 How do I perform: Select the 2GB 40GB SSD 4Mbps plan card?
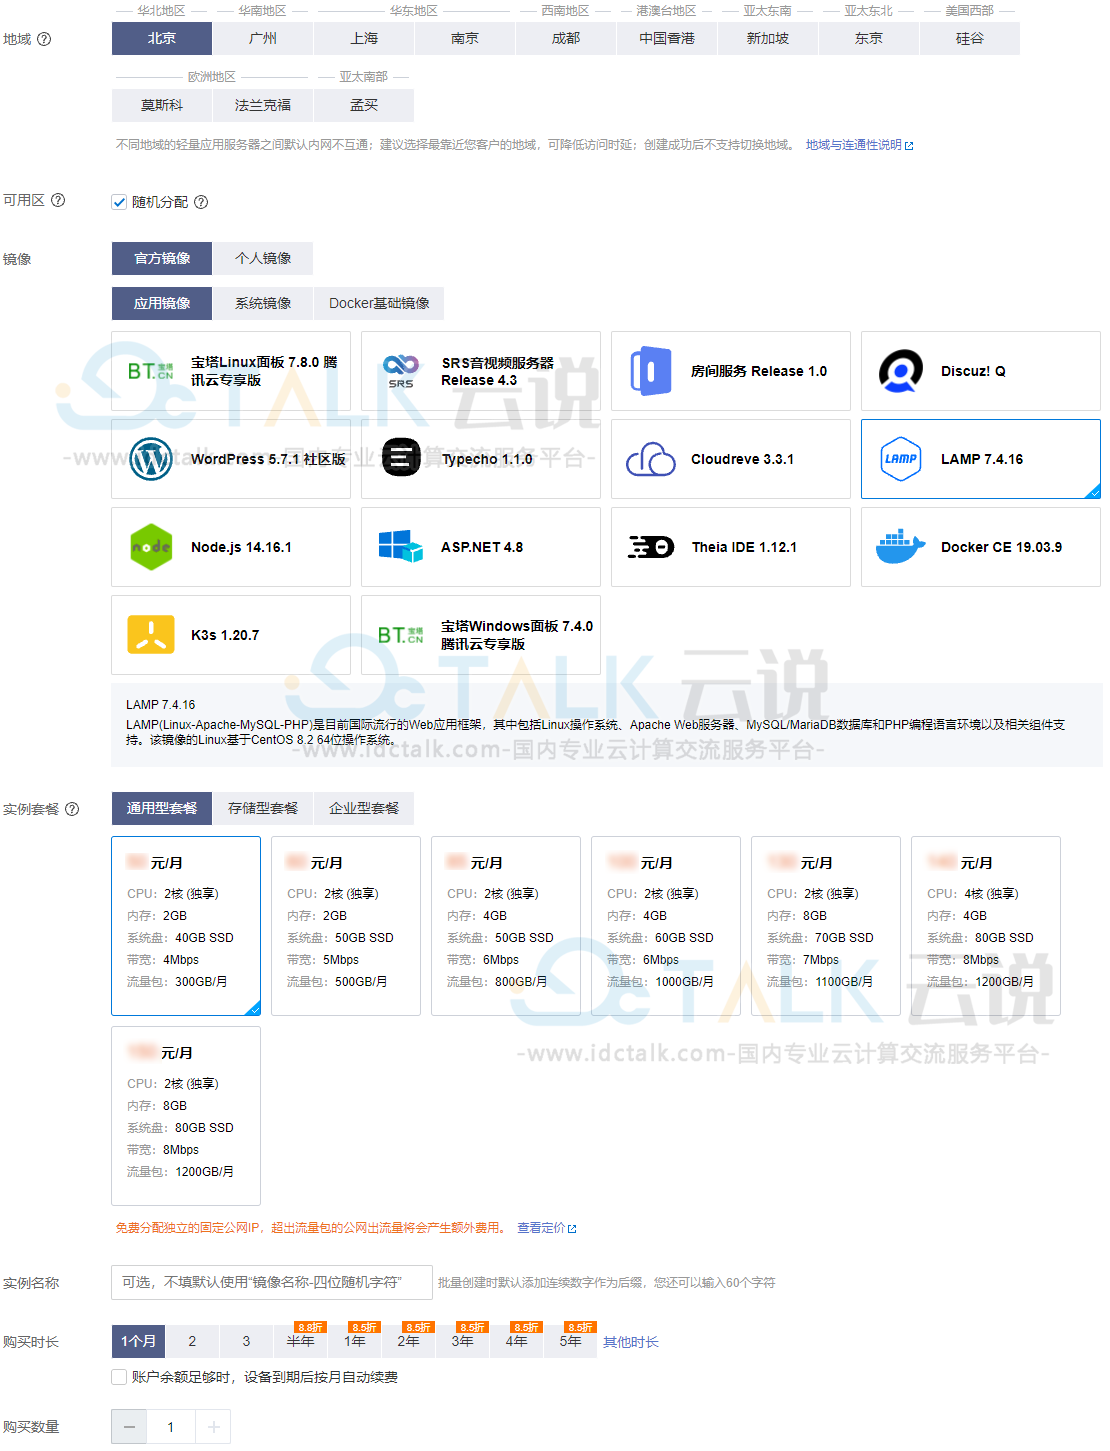[x=186, y=926]
